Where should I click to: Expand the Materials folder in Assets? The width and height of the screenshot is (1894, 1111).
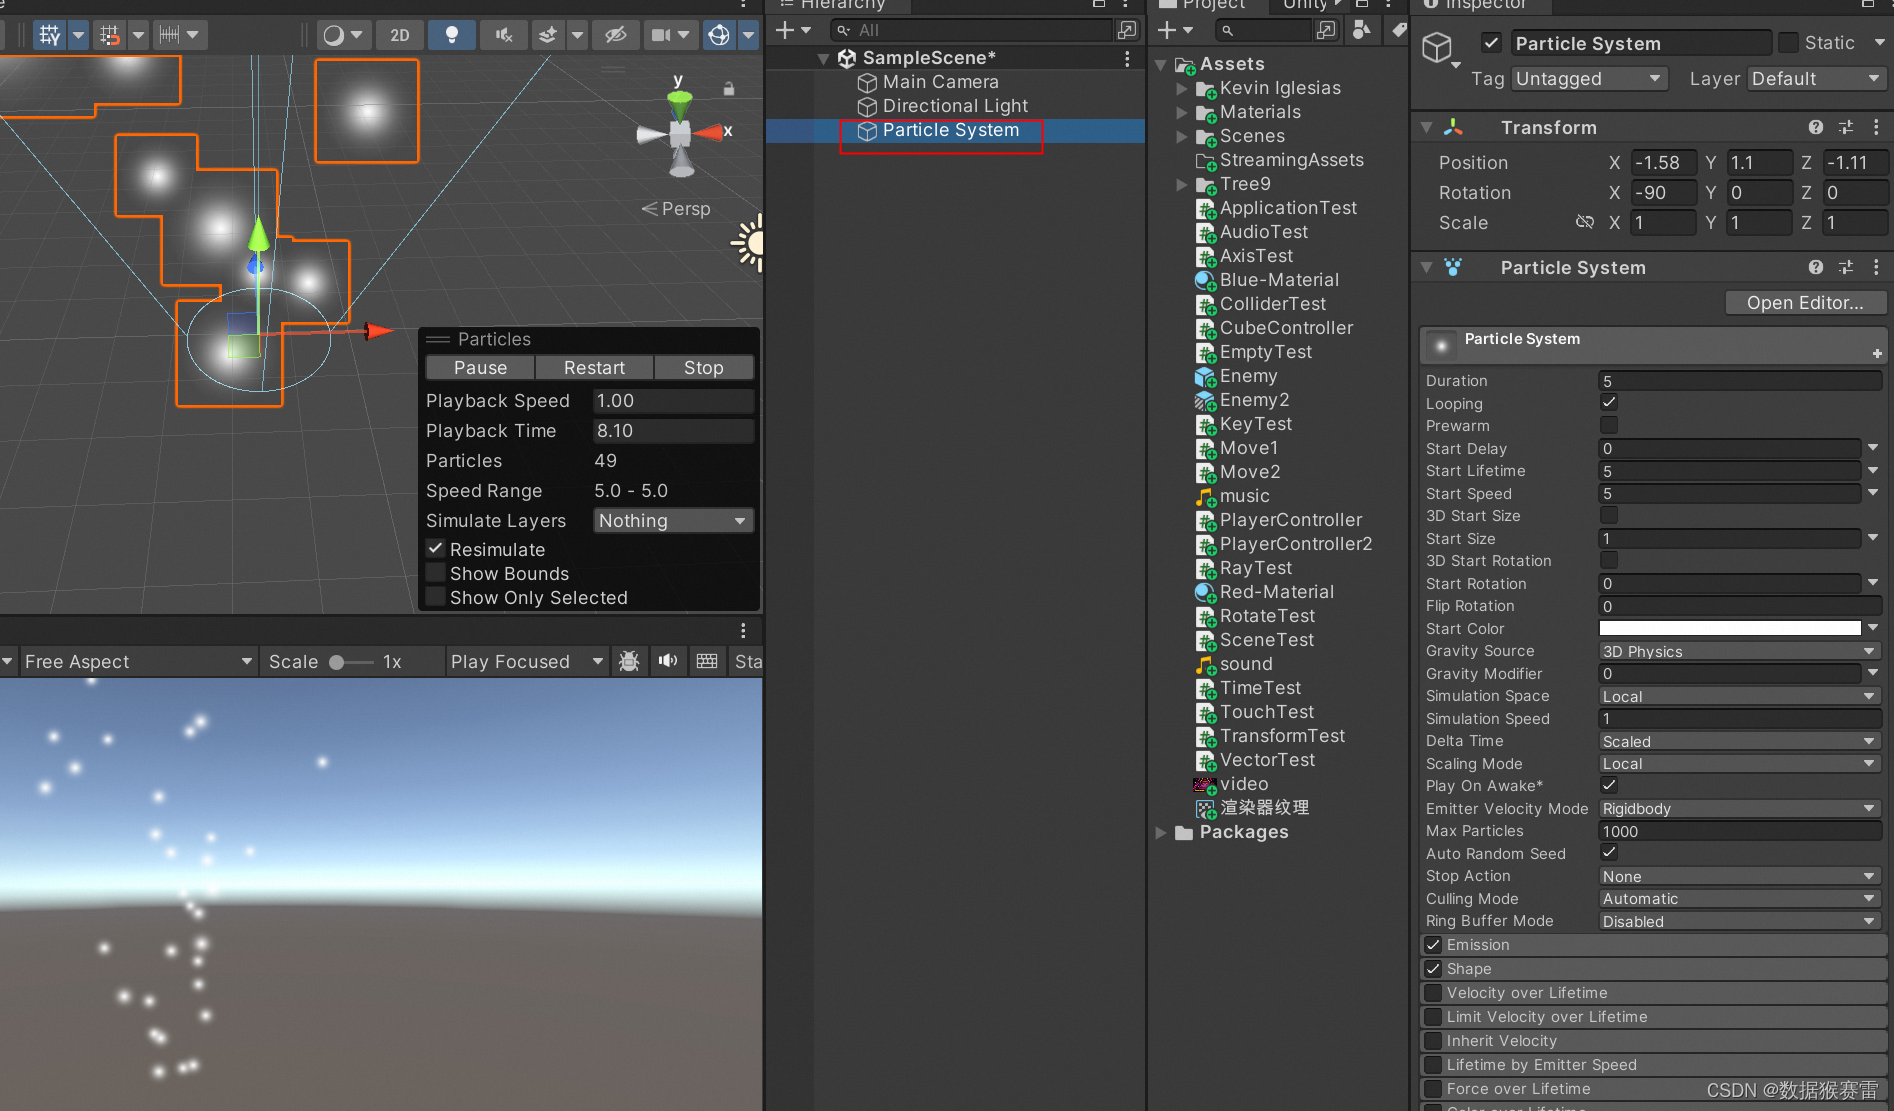[1182, 112]
